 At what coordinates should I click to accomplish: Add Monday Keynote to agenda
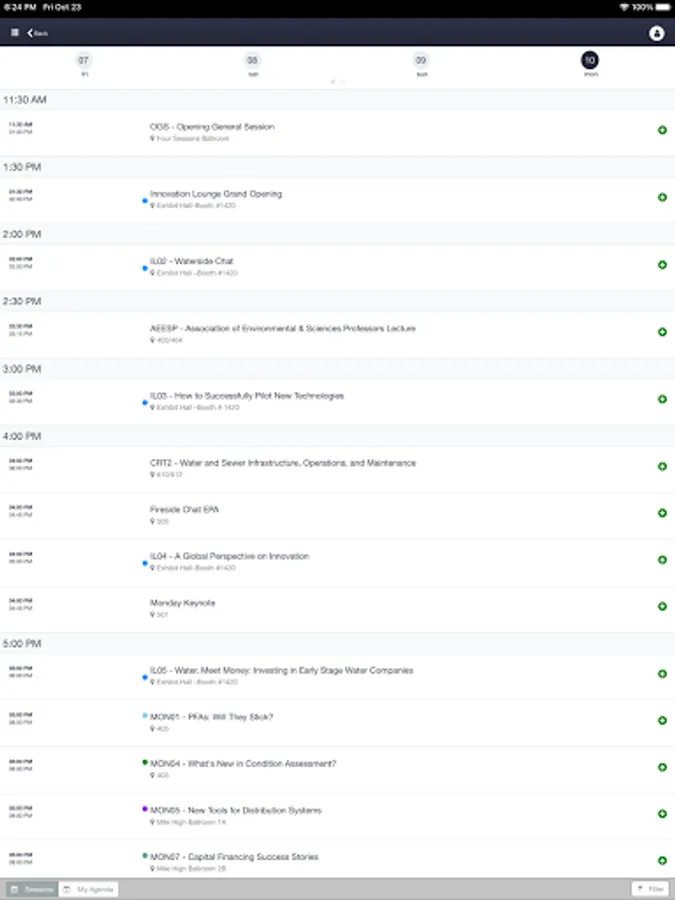point(662,607)
